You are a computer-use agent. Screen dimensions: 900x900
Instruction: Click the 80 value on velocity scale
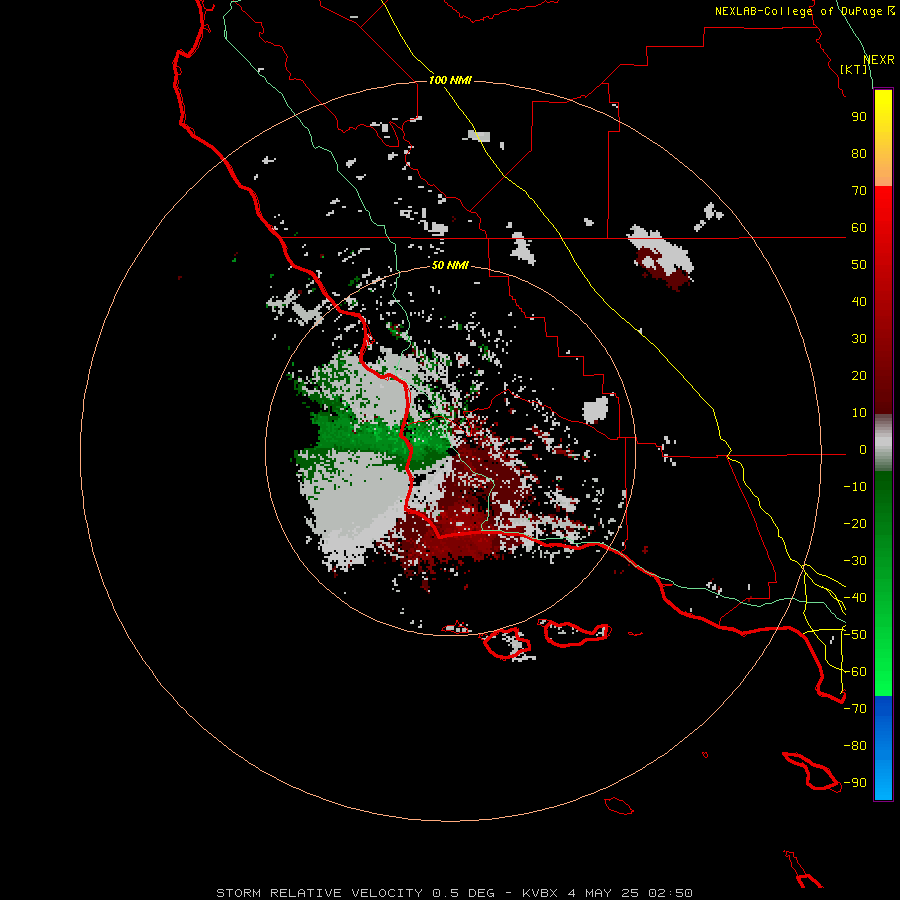point(859,154)
